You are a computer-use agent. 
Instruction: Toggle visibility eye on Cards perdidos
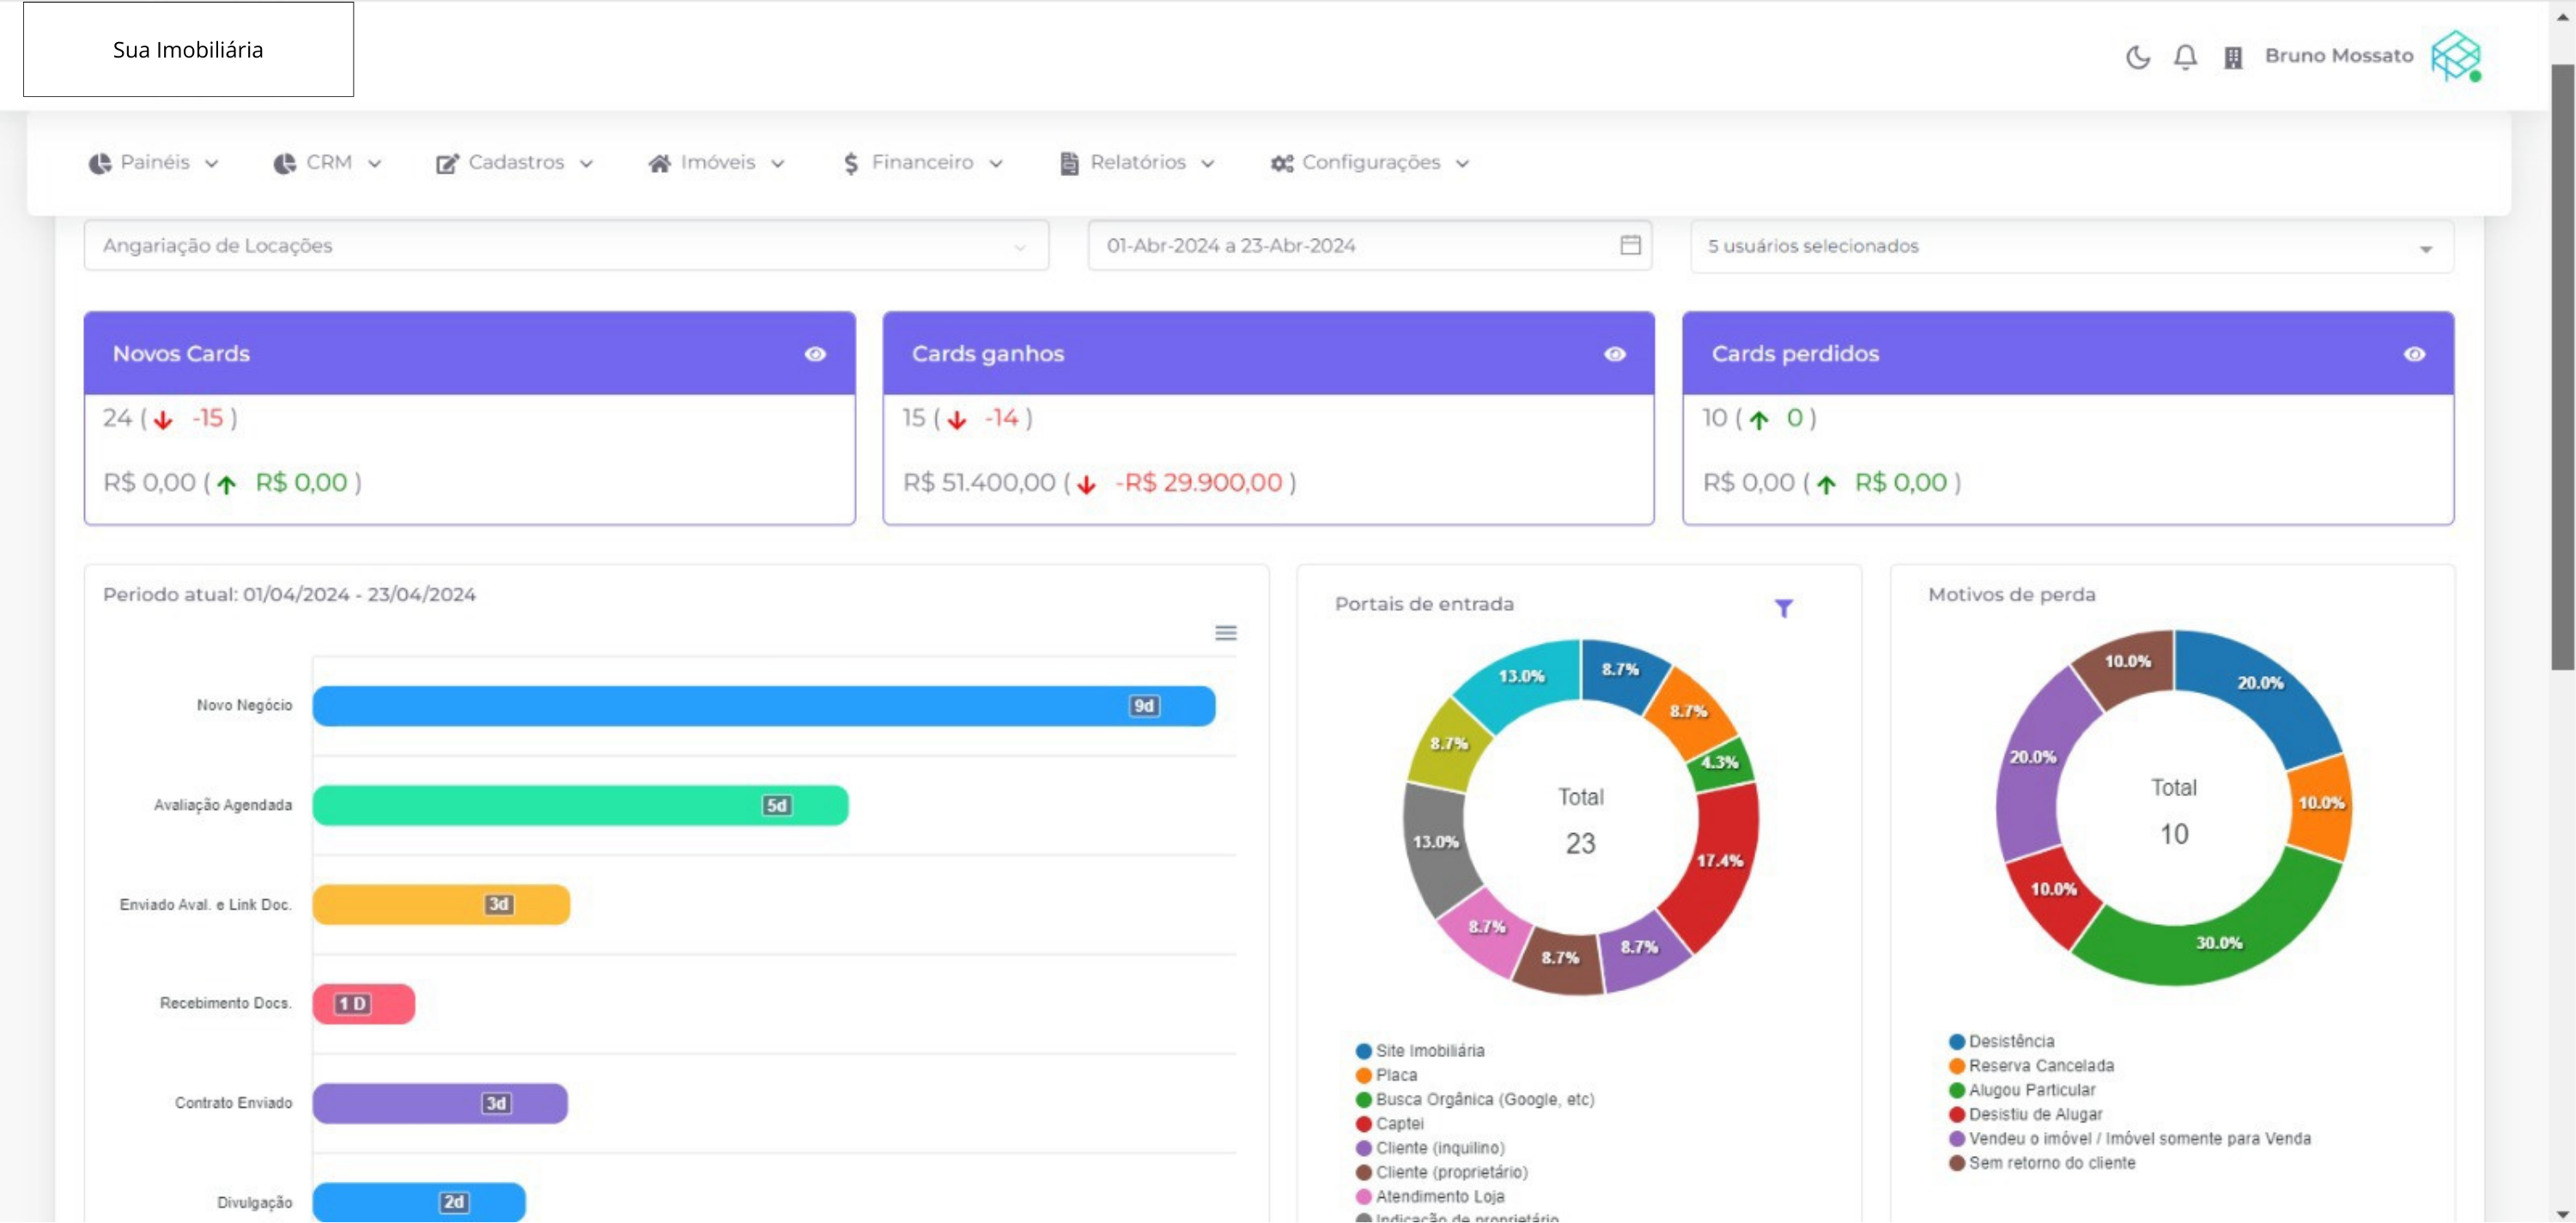click(x=2414, y=354)
